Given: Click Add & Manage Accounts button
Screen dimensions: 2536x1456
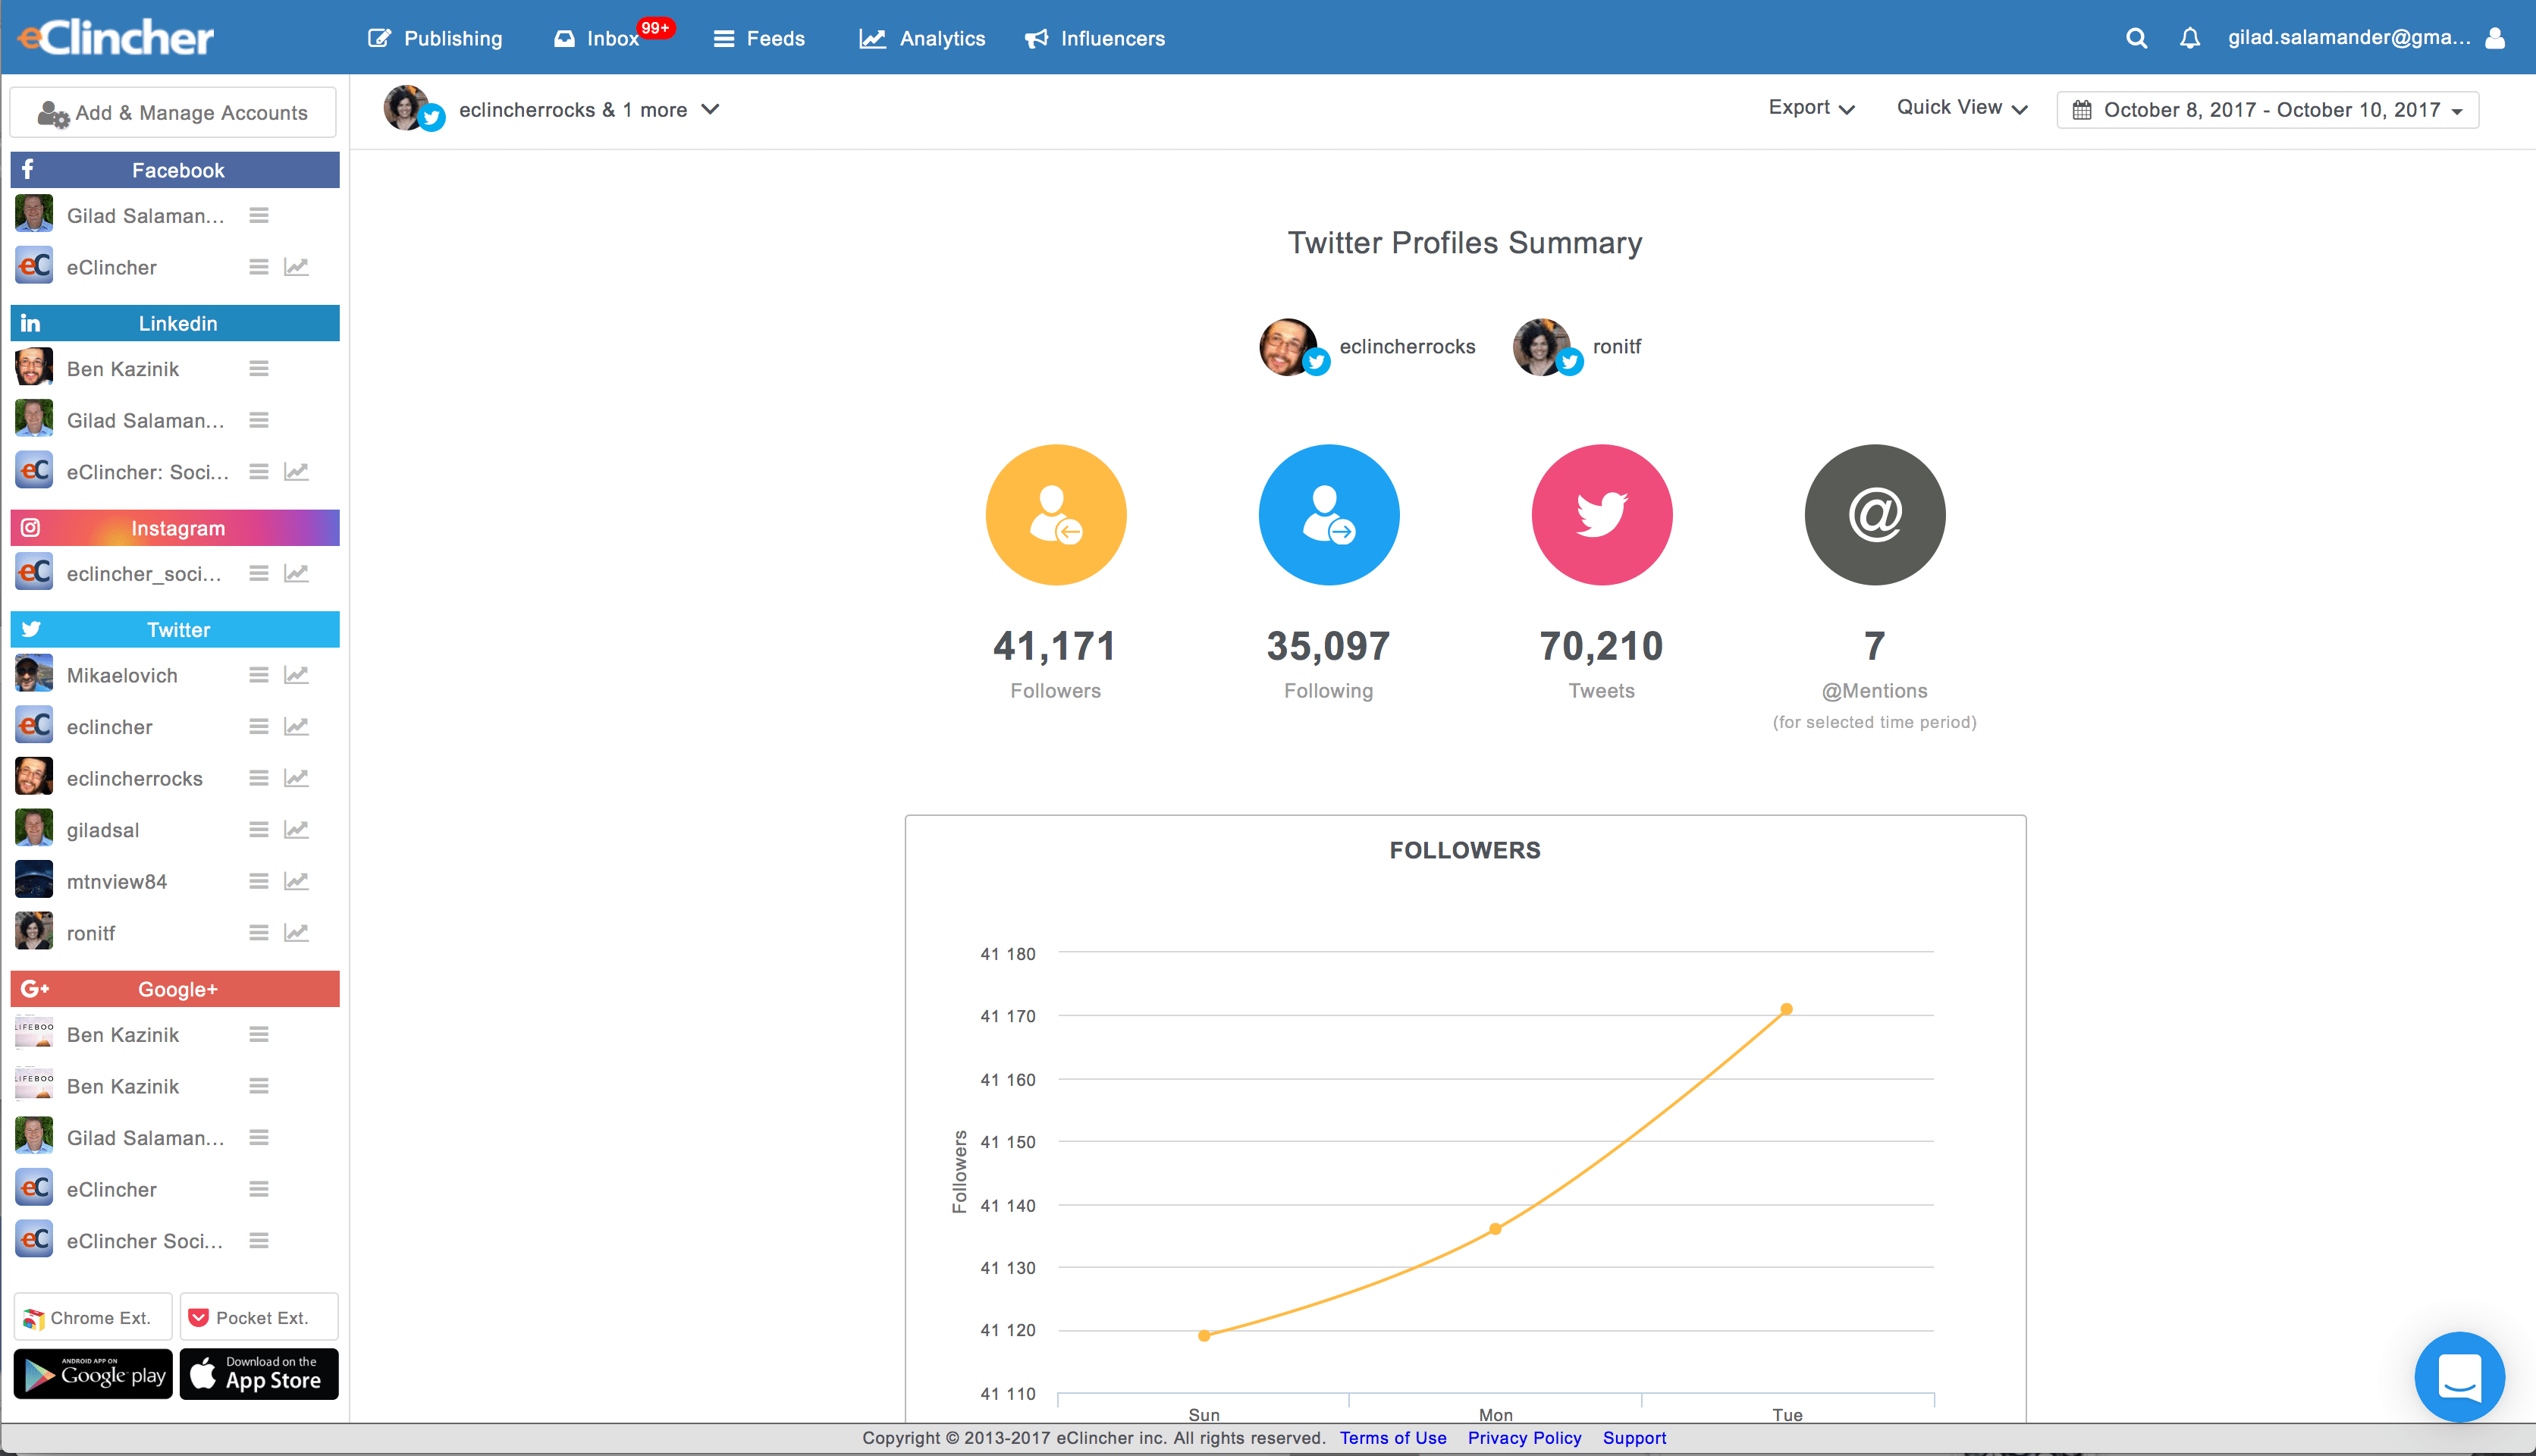Looking at the screenshot, I should (x=173, y=113).
